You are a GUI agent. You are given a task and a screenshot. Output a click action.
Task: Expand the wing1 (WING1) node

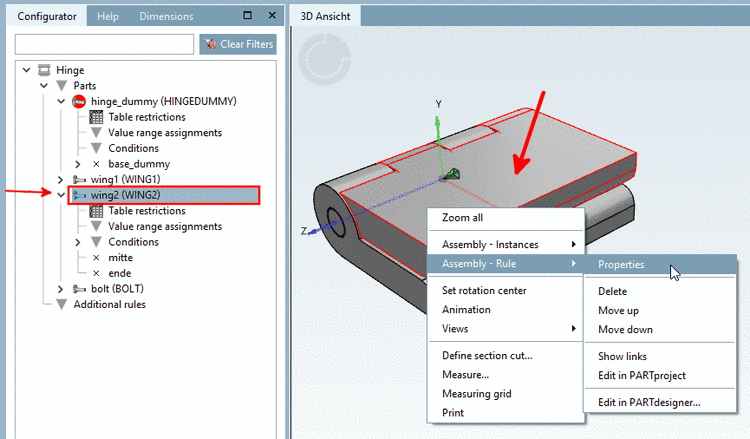pos(60,180)
